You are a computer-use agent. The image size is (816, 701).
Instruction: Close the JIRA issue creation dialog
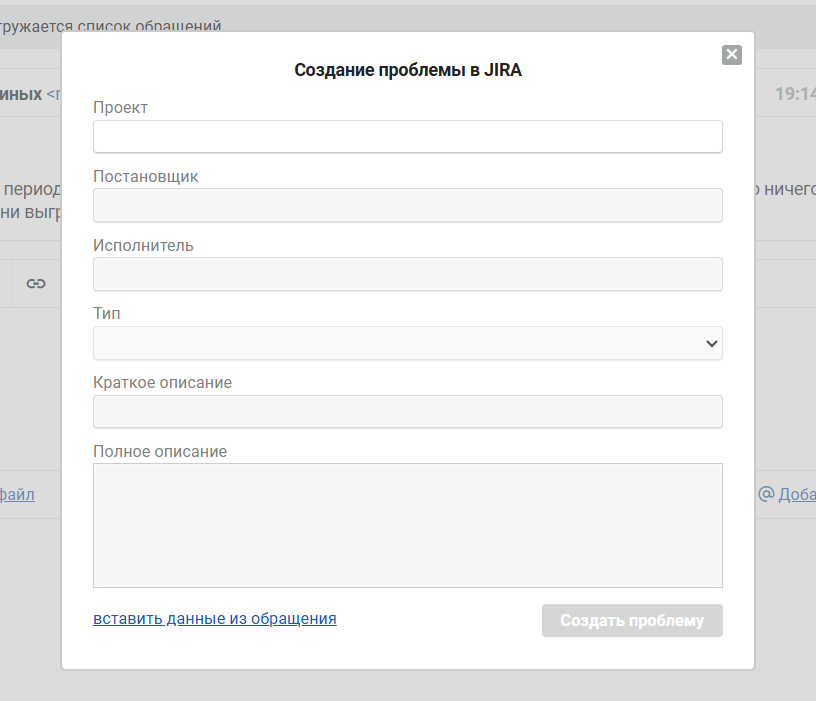[x=731, y=55]
